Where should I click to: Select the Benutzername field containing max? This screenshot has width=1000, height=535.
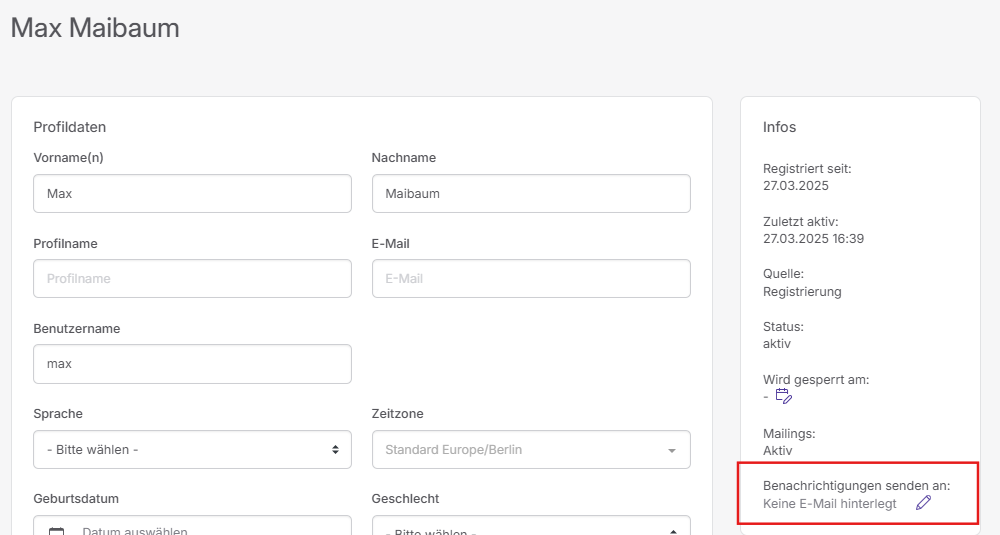[192, 364]
